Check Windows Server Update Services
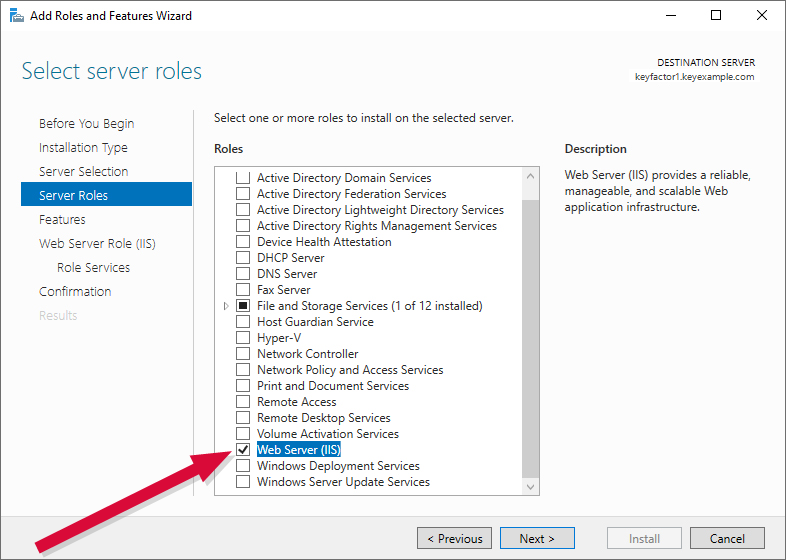Image resolution: width=786 pixels, height=560 pixels. coord(242,482)
